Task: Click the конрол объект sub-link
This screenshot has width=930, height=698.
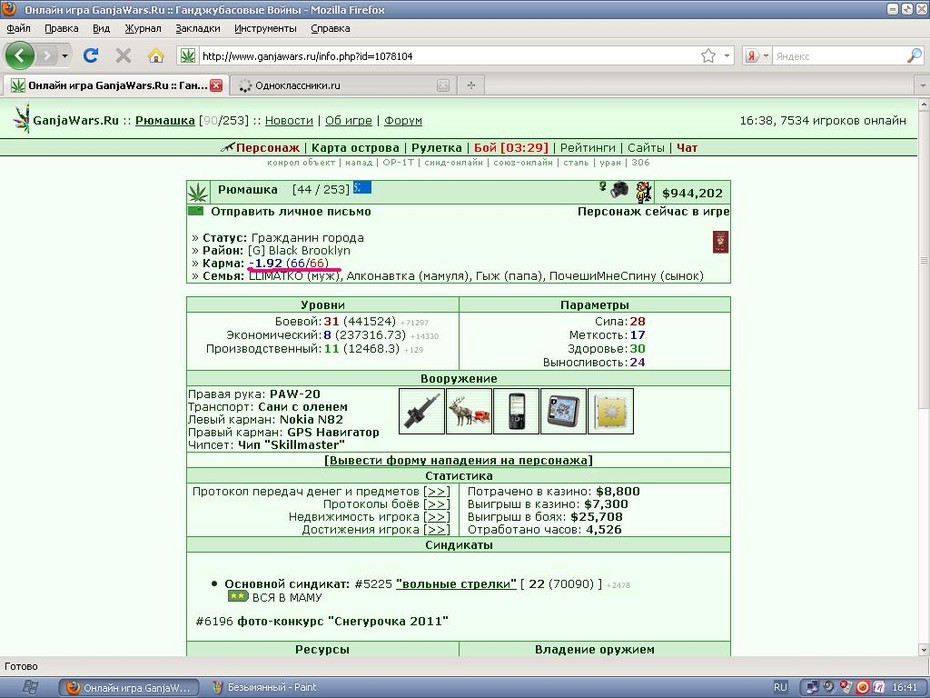Action: pyautogui.click(x=301, y=162)
